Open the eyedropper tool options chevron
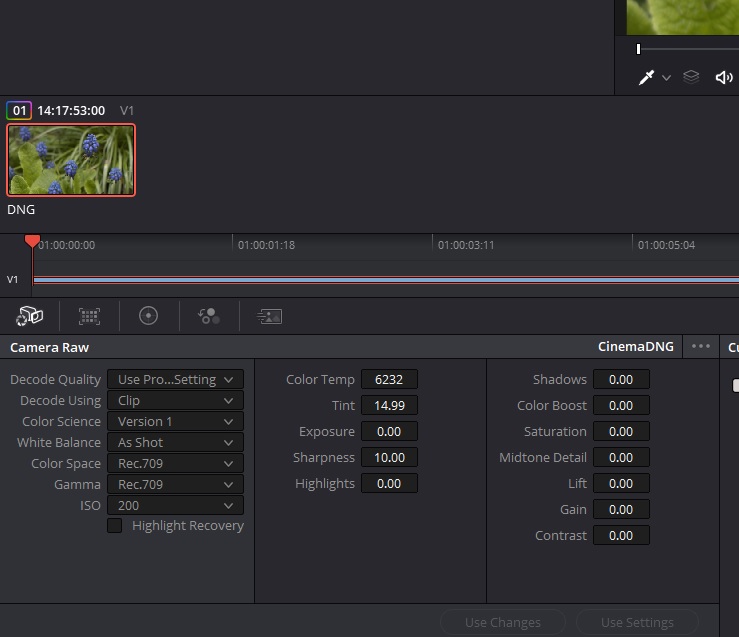739x637 pixels. coord(666,78)
